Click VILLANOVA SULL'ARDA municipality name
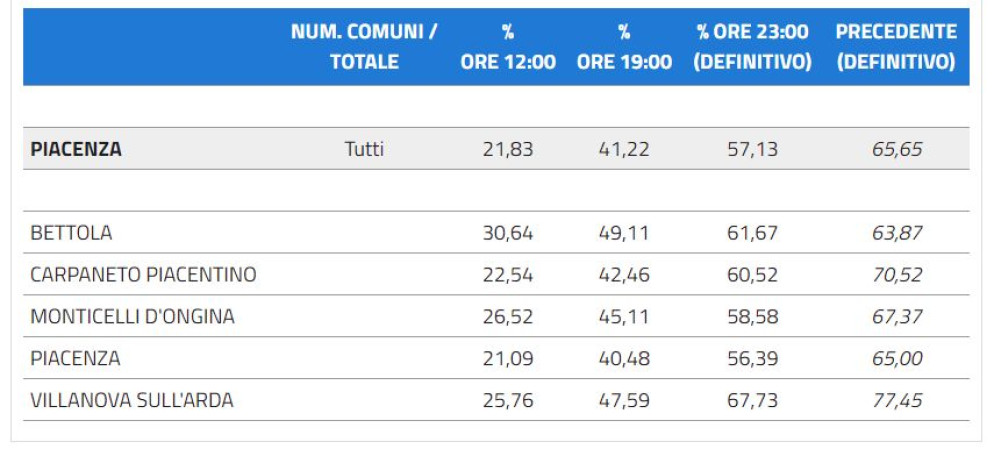The width and height of the screenshot is (994, 449). (x=132, y=401)
